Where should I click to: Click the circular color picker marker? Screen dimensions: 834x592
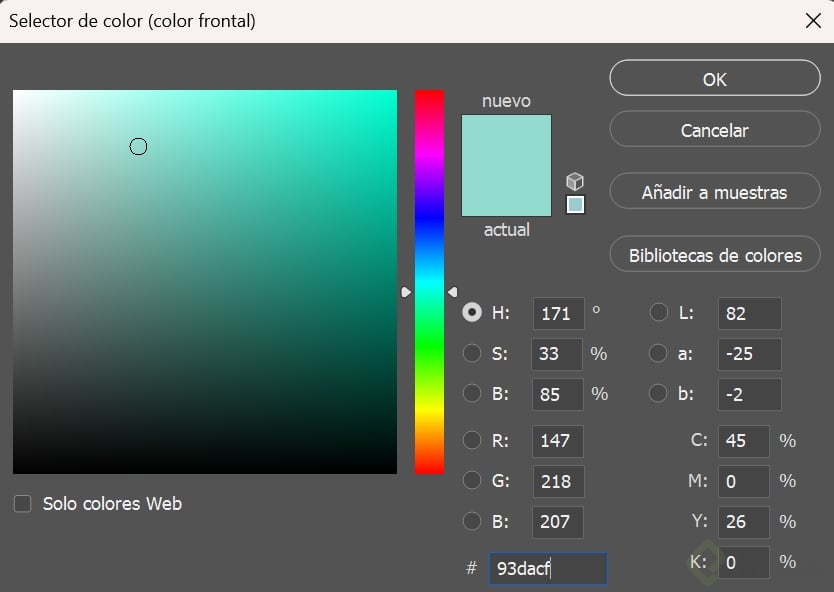pos(138,147)
